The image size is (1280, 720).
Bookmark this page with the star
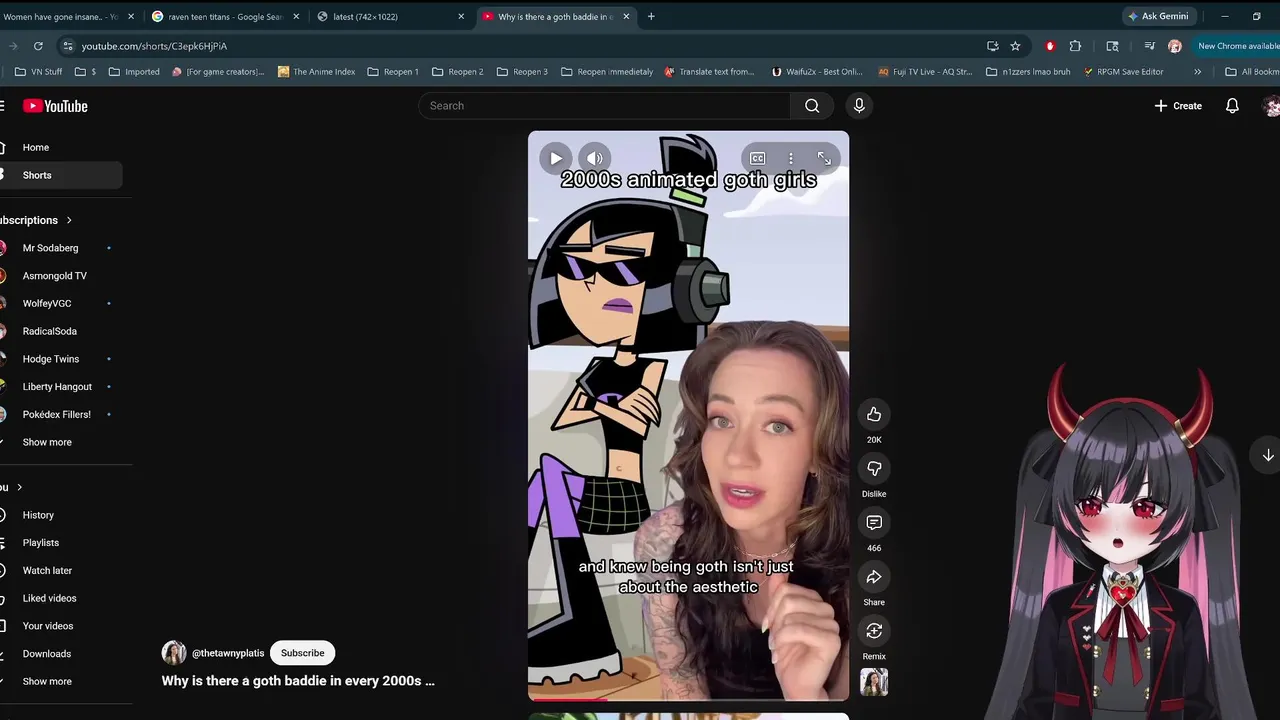click(x=1015, y=46)
